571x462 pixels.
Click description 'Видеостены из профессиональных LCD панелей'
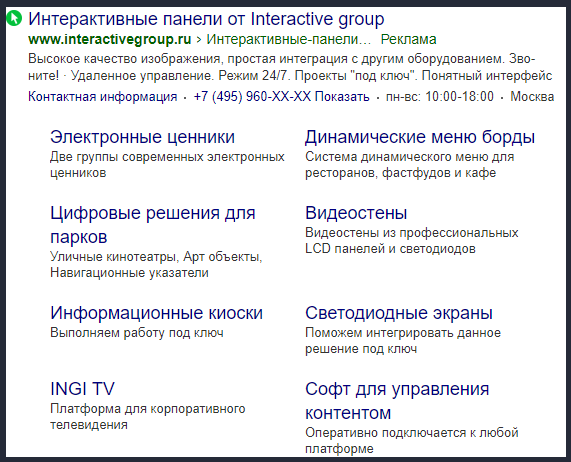411,241
